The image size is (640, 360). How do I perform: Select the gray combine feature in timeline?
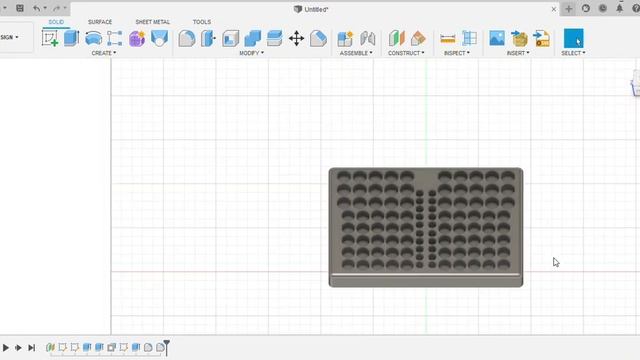(x=111, y=347)
